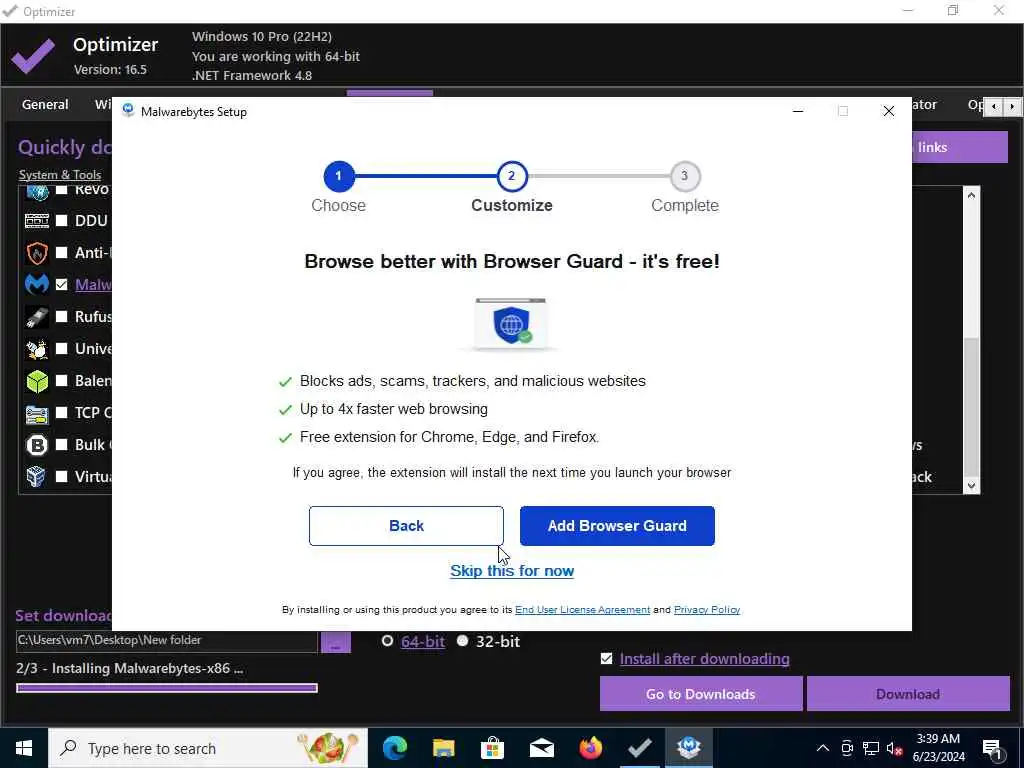This screenshot has height=768, width=1024.
Task: Click step 3 Complete in setup wizard
Action: tap(684, 176)
